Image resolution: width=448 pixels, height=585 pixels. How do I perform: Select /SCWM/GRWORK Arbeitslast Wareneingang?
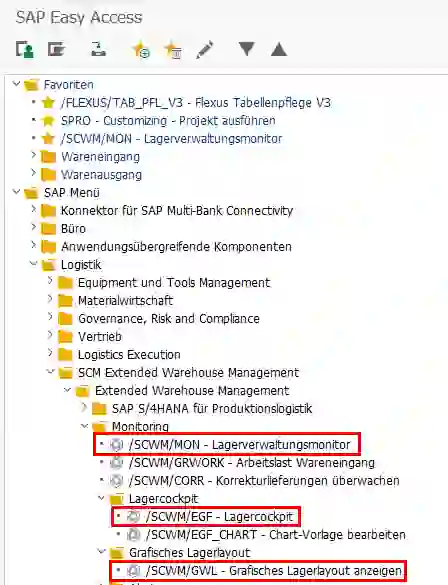pos(251,463)
